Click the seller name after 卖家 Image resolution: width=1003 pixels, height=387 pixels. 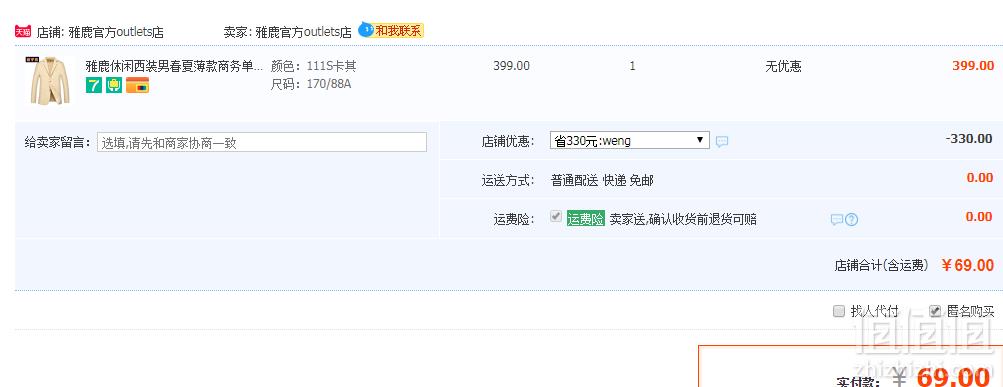303,33
